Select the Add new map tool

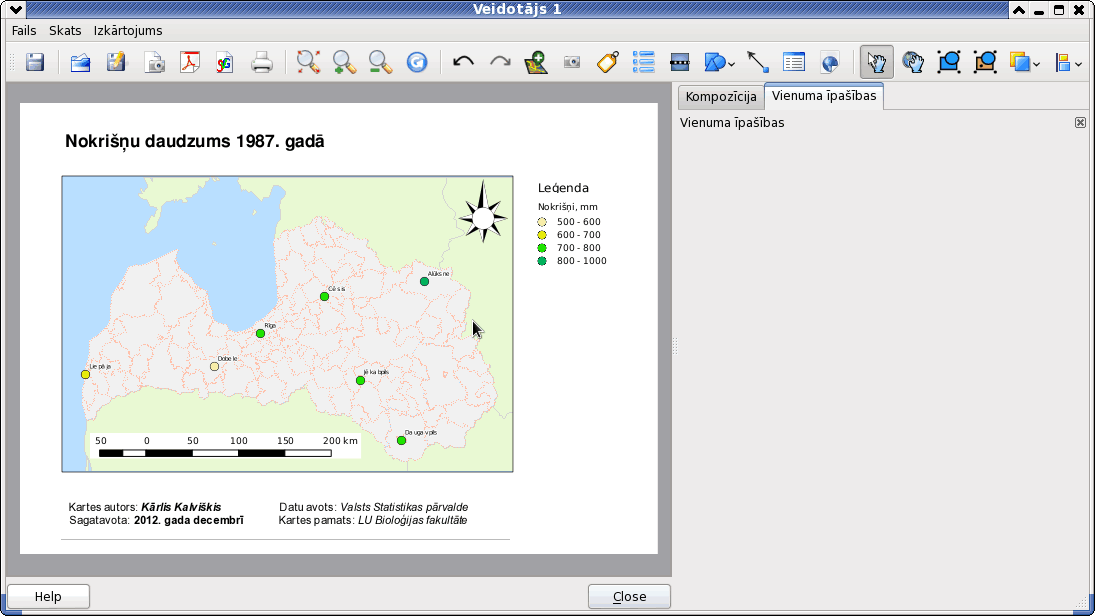click(536, 62)
